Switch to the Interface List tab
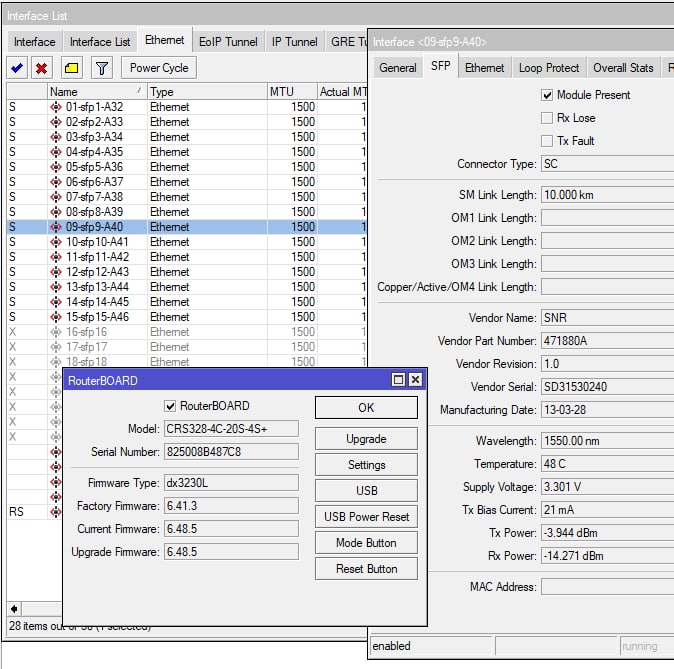This screenshot has width=674, height=669. pyautogui.click(x=100, y=42)
